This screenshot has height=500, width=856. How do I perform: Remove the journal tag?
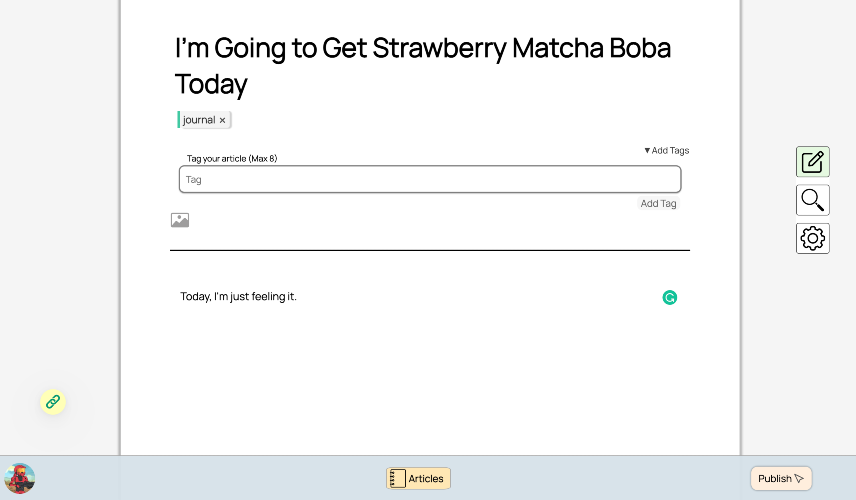point(223,120)
